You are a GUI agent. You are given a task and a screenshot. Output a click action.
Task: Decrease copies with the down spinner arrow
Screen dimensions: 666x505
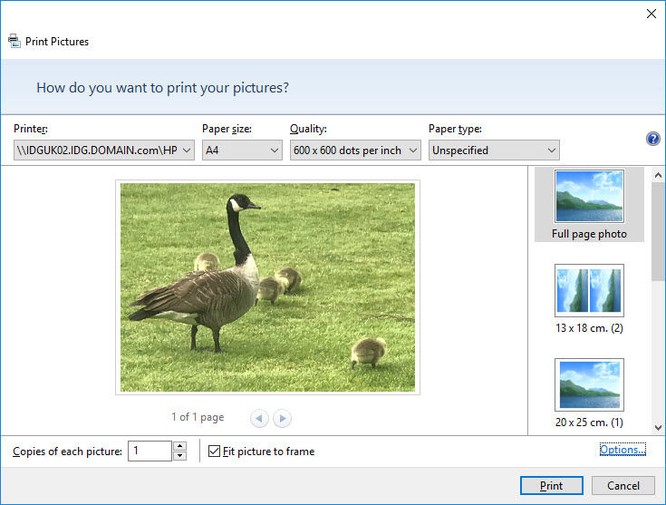180,456
